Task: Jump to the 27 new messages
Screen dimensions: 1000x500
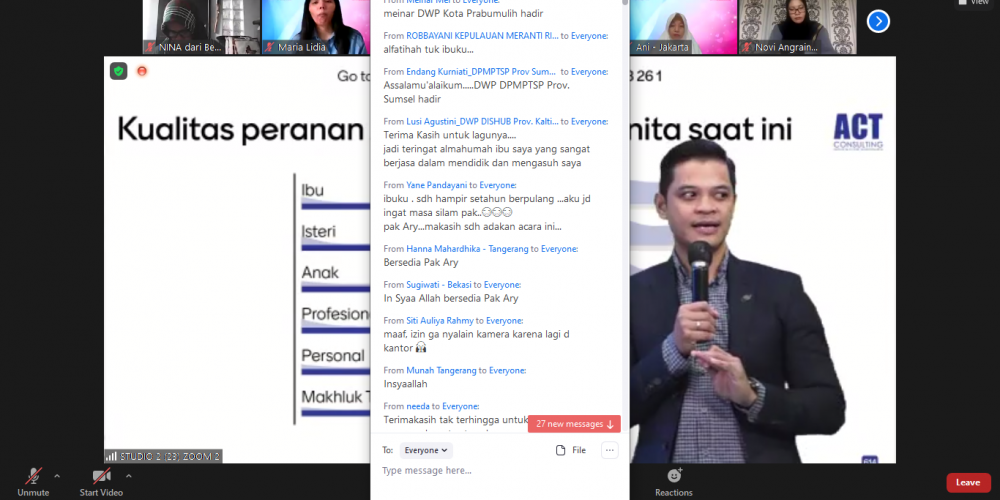Action: point(574,424)
